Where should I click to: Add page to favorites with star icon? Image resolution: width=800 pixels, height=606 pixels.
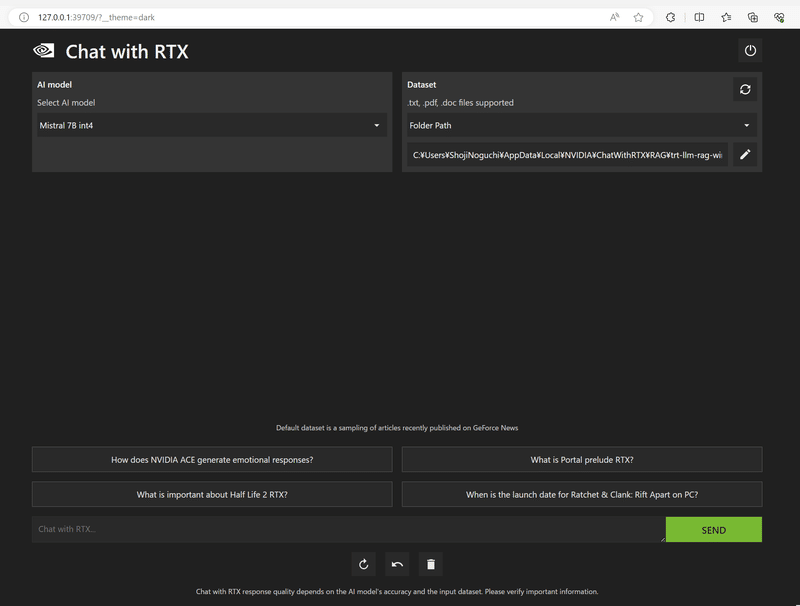point(638,17)
